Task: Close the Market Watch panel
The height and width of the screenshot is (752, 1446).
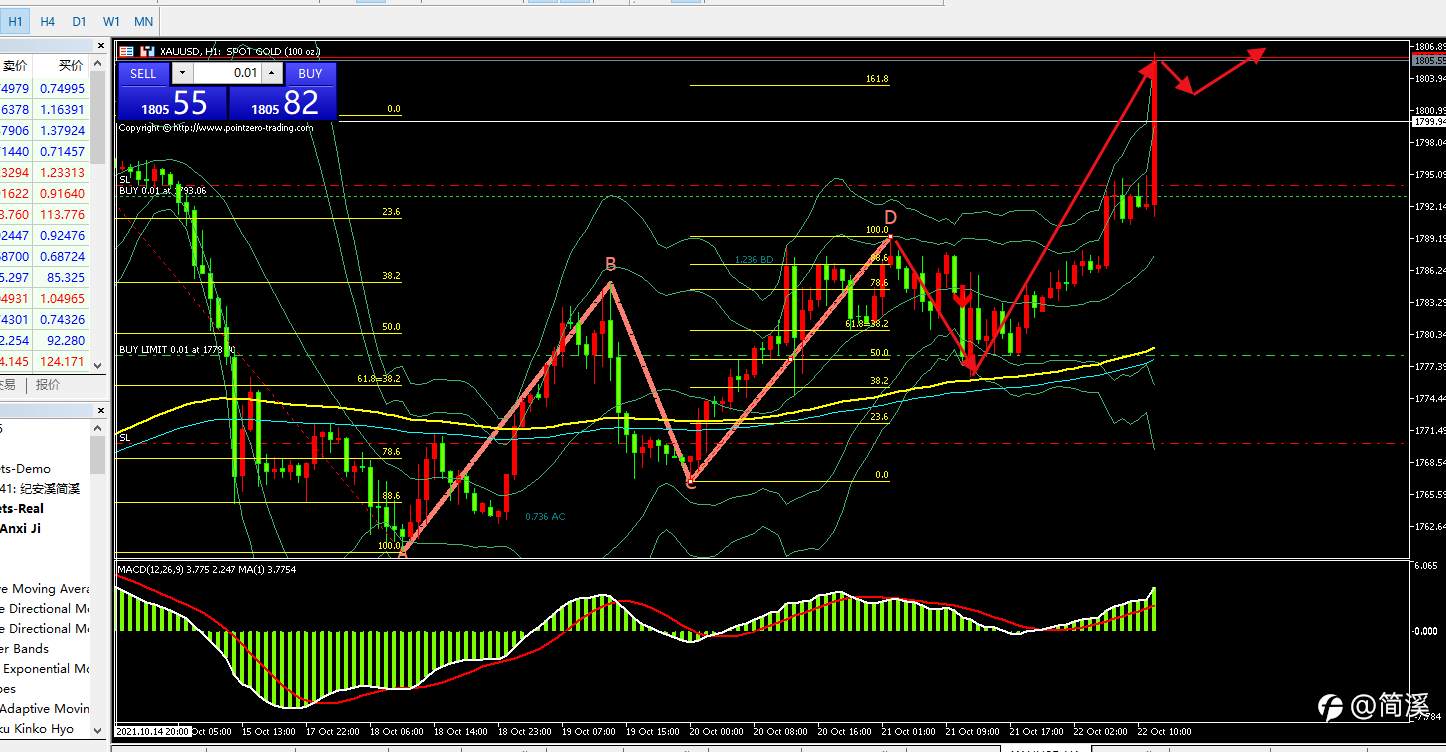Action: point(100,46)
